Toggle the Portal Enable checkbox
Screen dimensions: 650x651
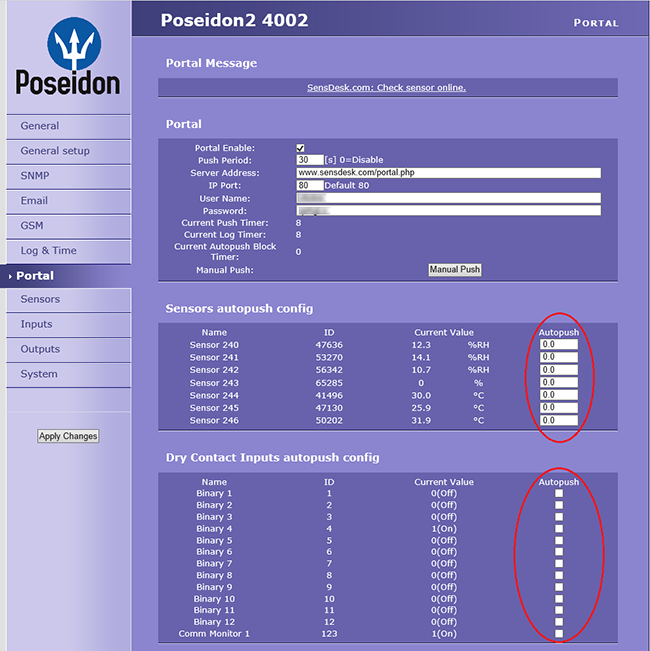[x=300, y=148]
